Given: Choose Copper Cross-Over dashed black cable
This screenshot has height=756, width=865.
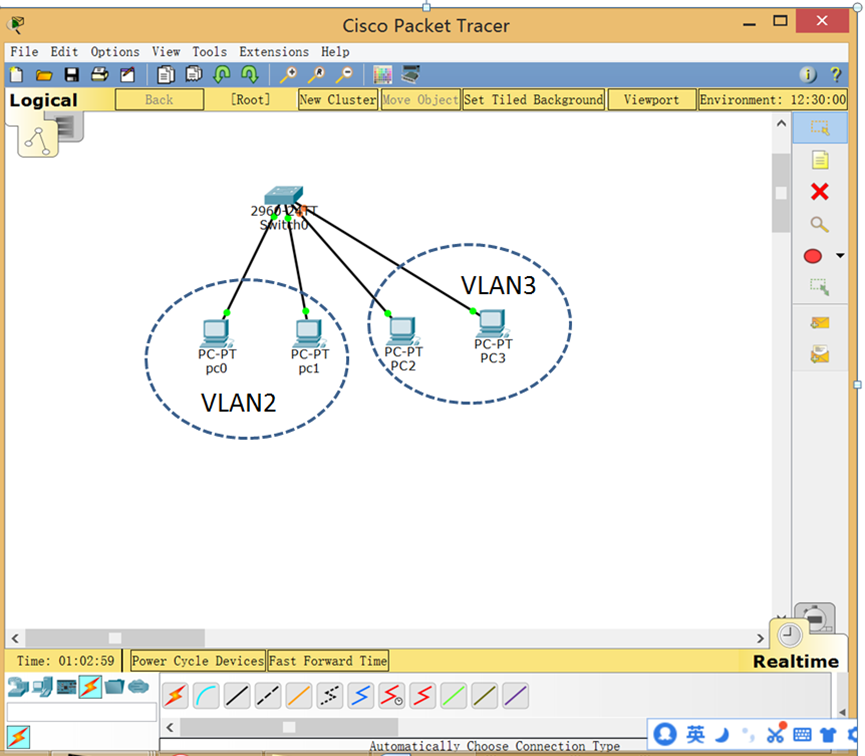Looking at the screenshot, I should point(268,696).
